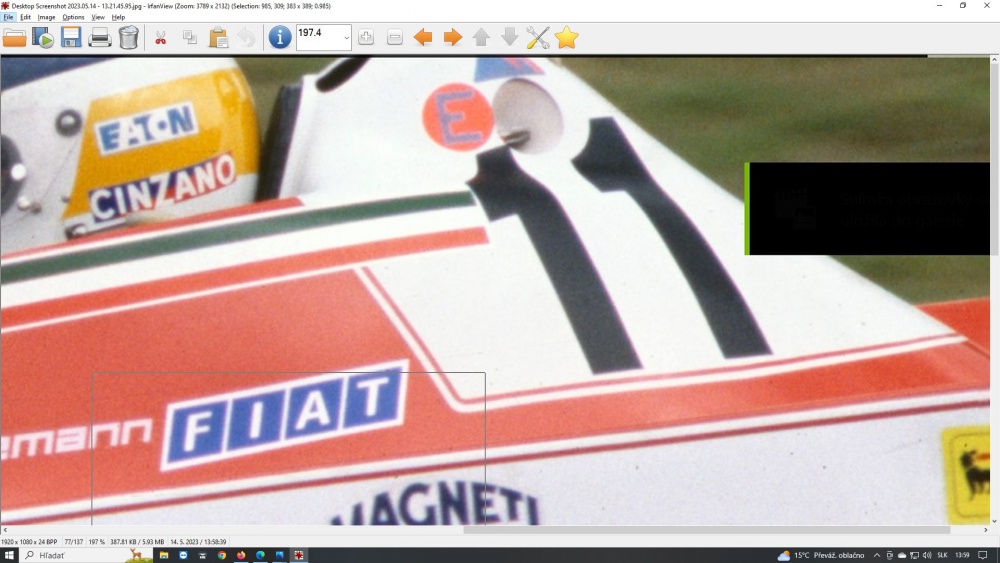Open the Edit menu

point(26,17)
